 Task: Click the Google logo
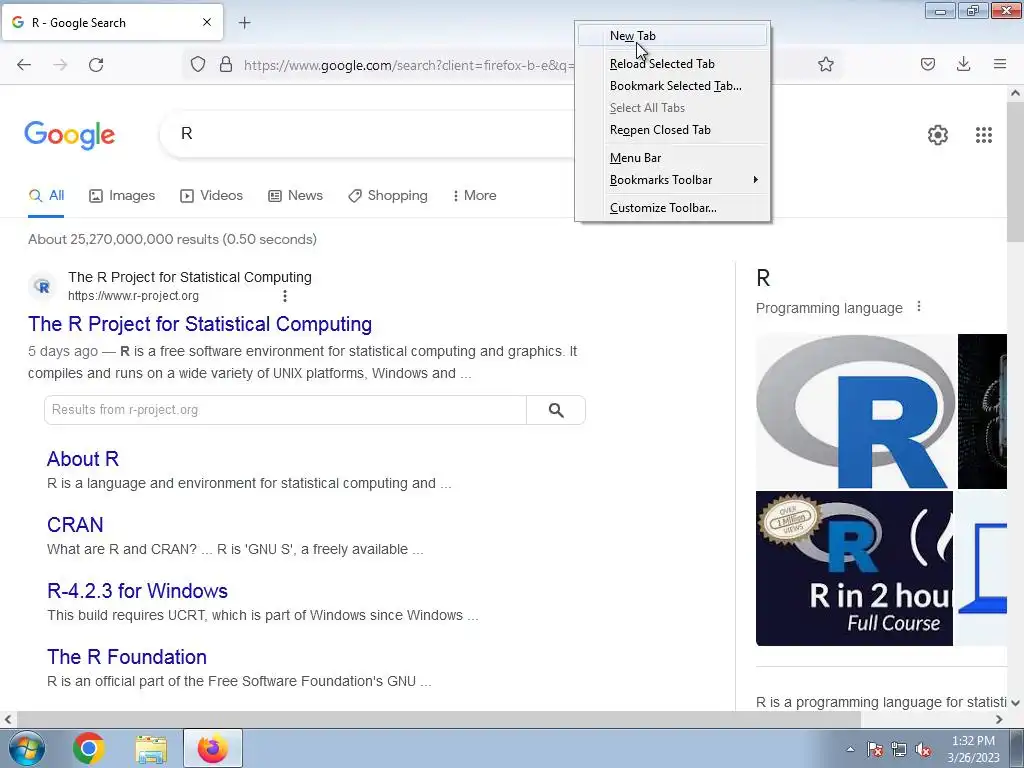tap(69, 135)
